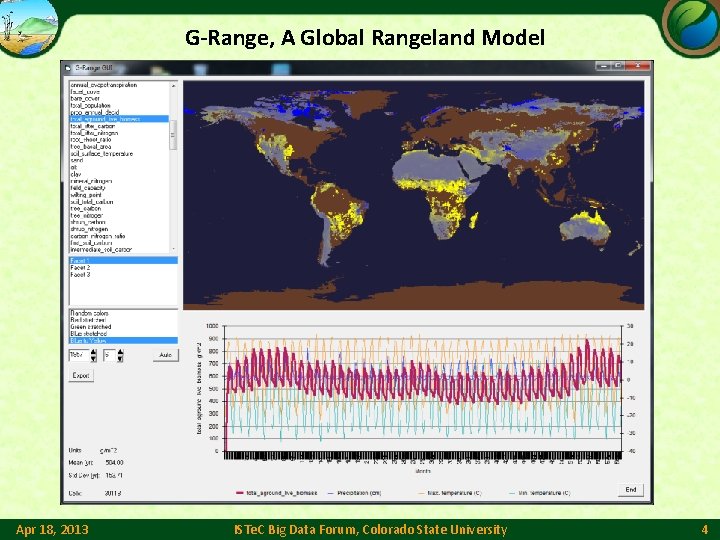Select Facet 2 in the facet list
Screen dimensions: 720x540
80,267
